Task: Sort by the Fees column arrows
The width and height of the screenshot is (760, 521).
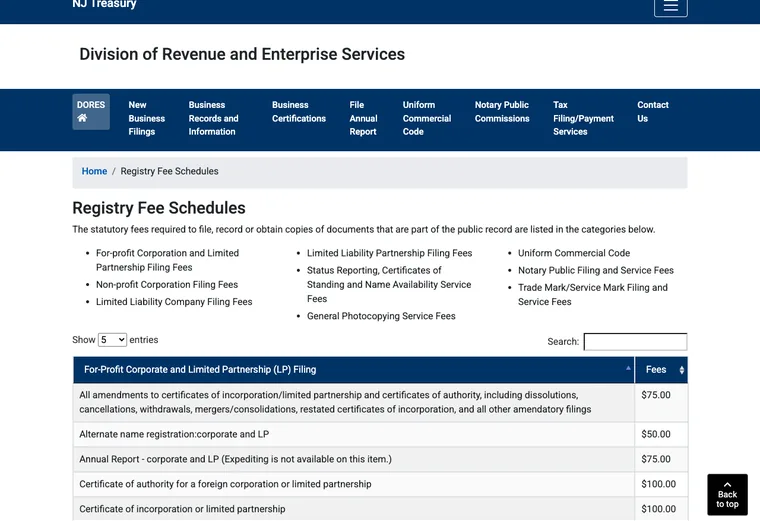Action: pos(681,370)
